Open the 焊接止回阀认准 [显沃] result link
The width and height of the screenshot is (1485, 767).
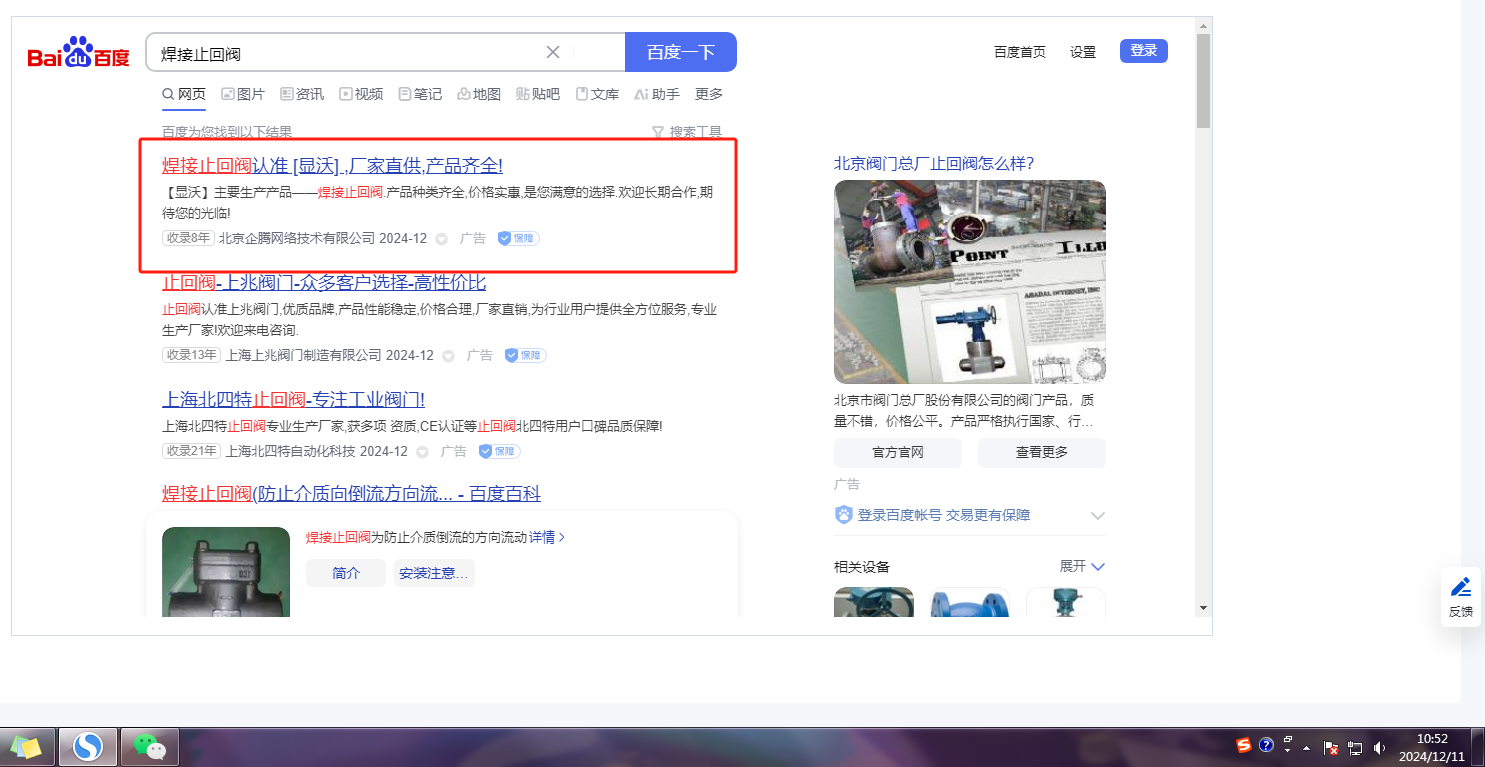(x=332, y=166)
